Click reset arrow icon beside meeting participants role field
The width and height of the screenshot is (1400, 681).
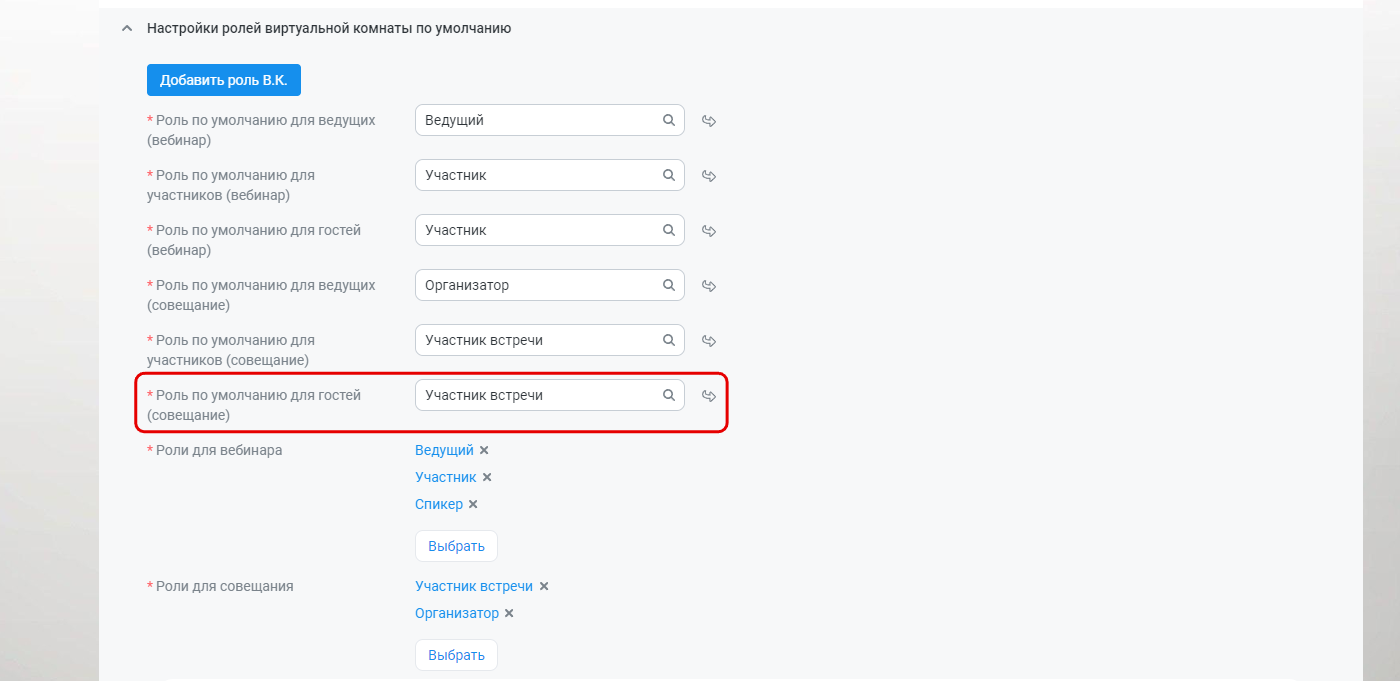(709, 341)
